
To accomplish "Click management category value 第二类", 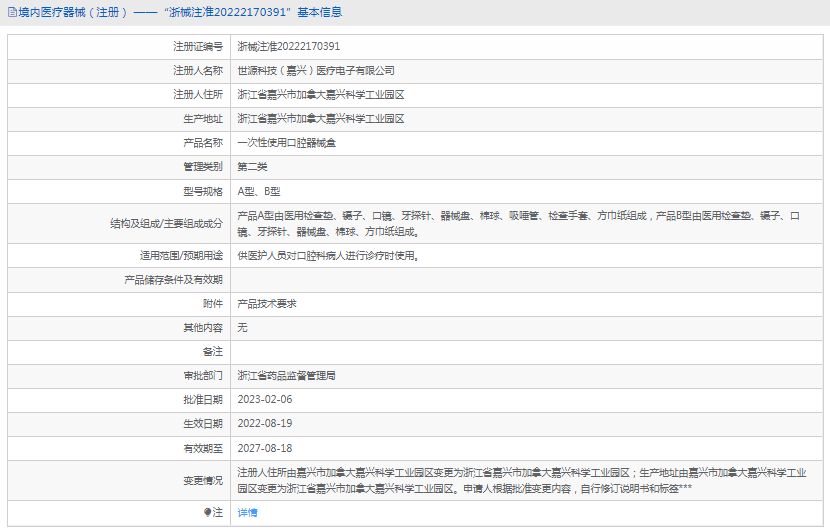I will click(252, 167).
